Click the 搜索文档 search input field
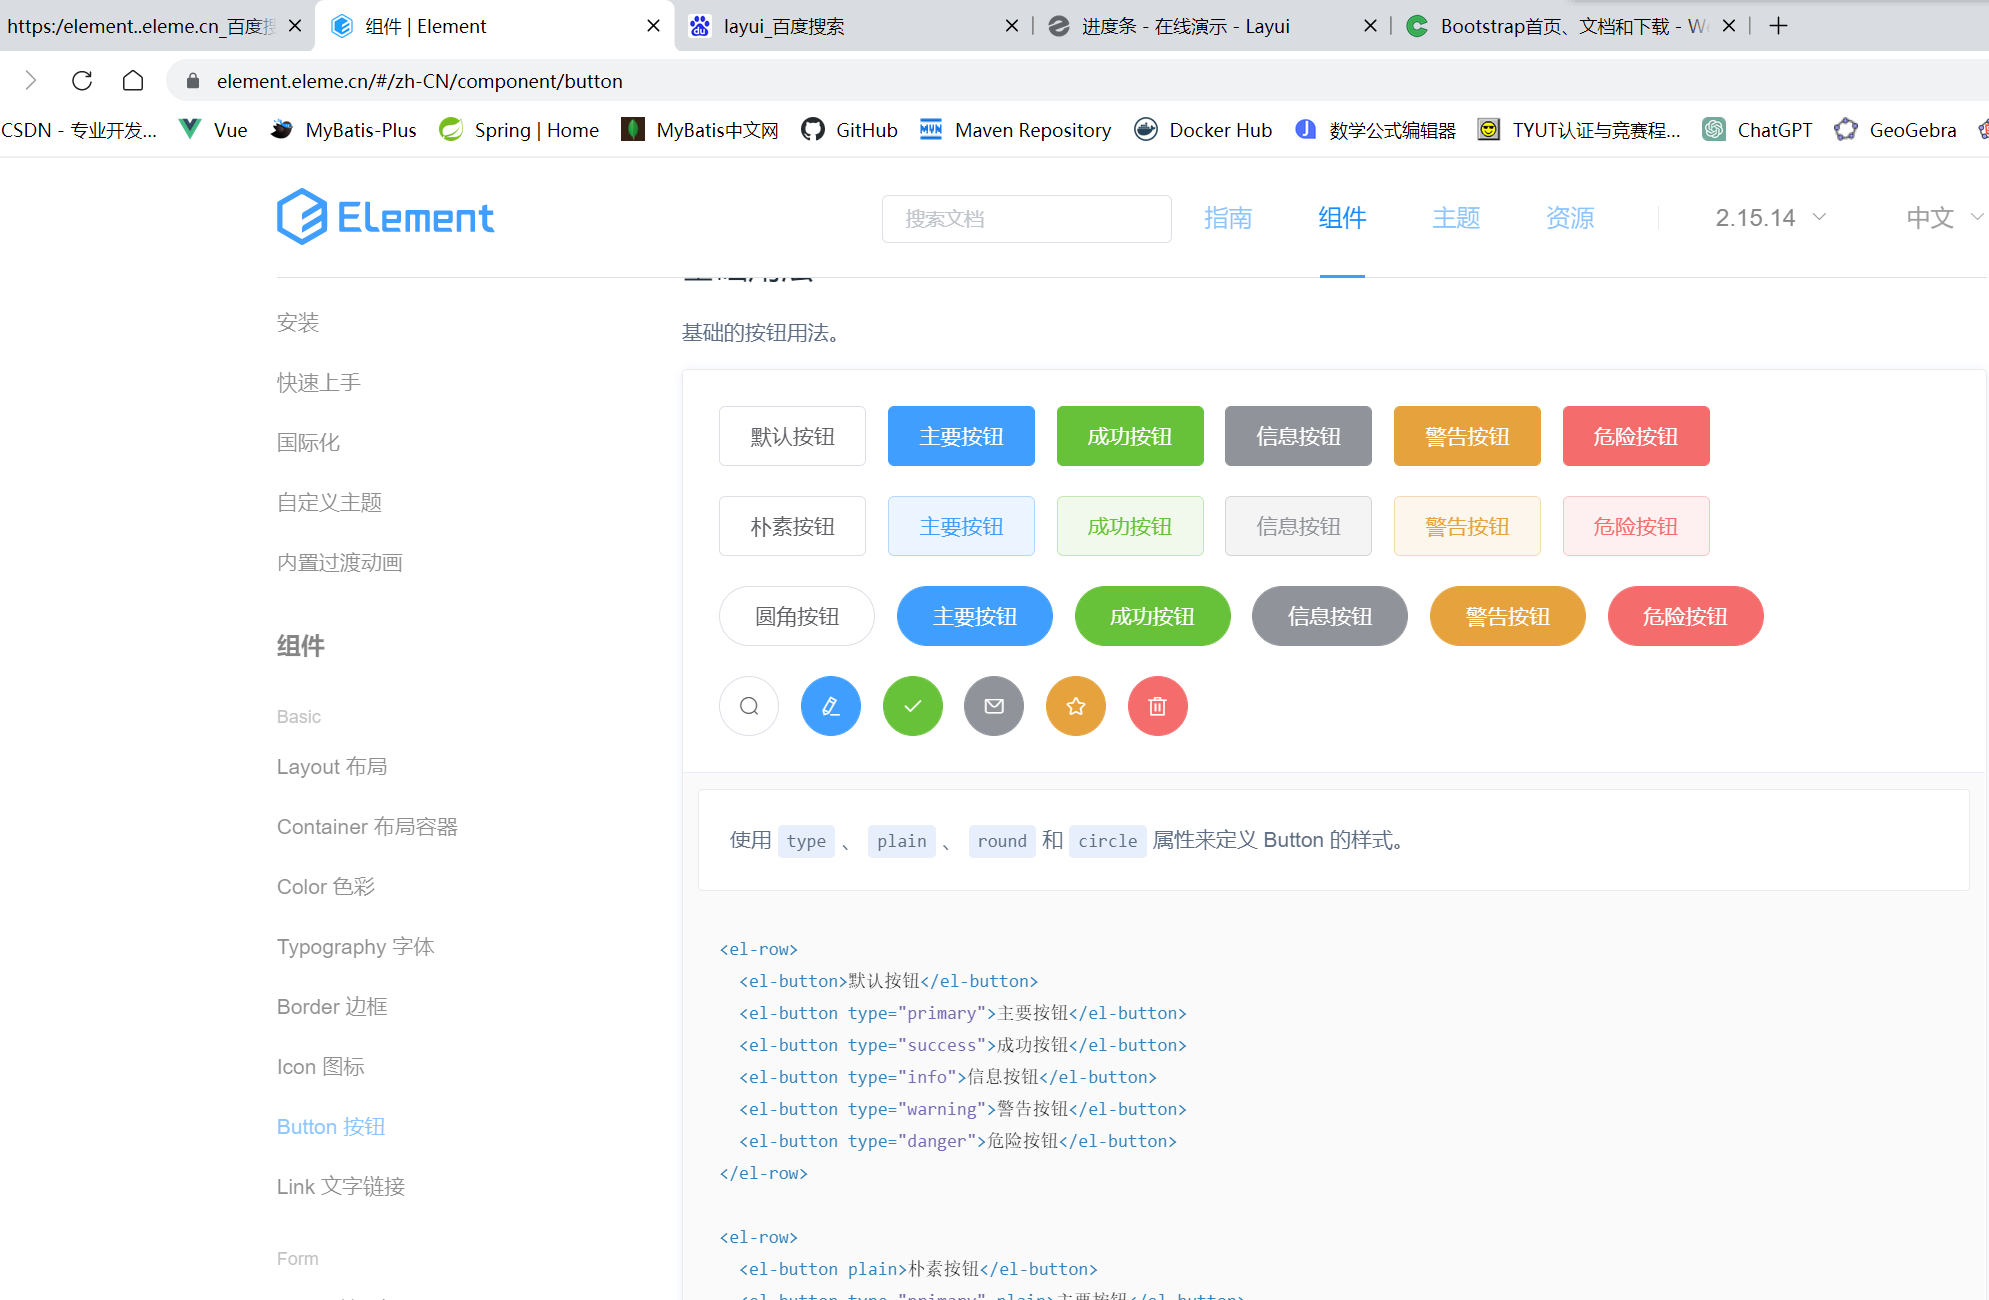 (x=1026, y=218)
